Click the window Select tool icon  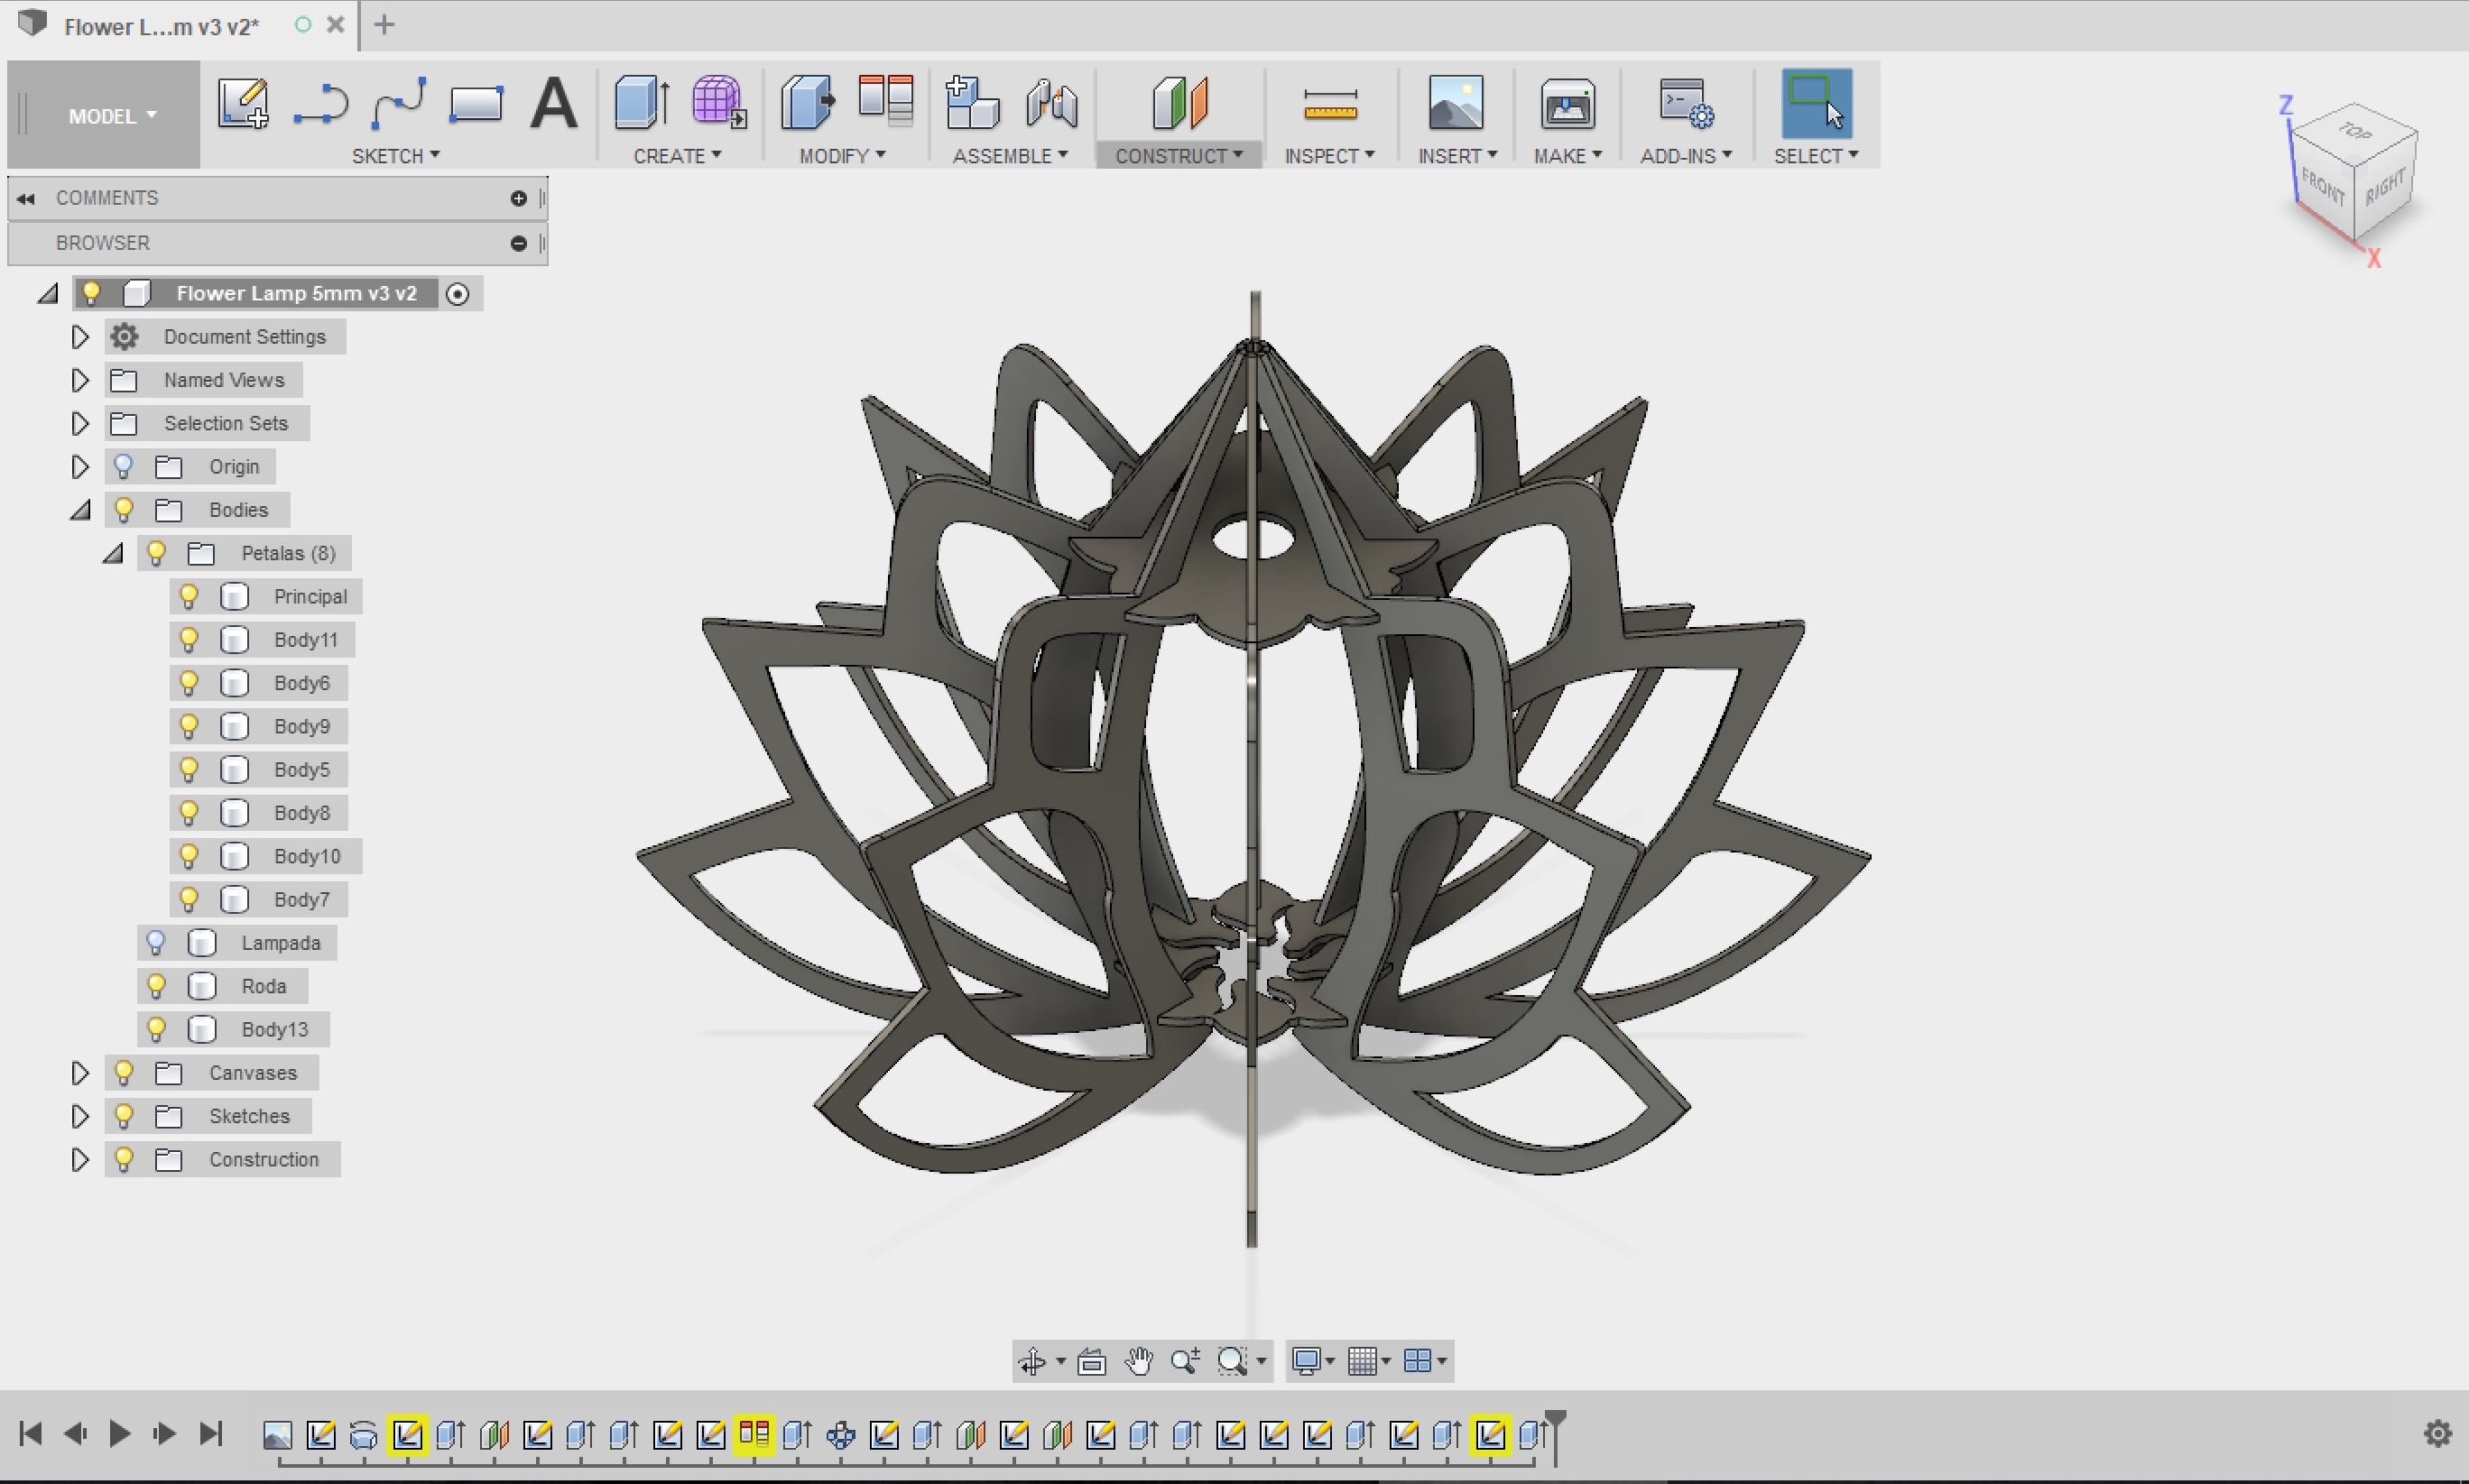coord(1816,103)
